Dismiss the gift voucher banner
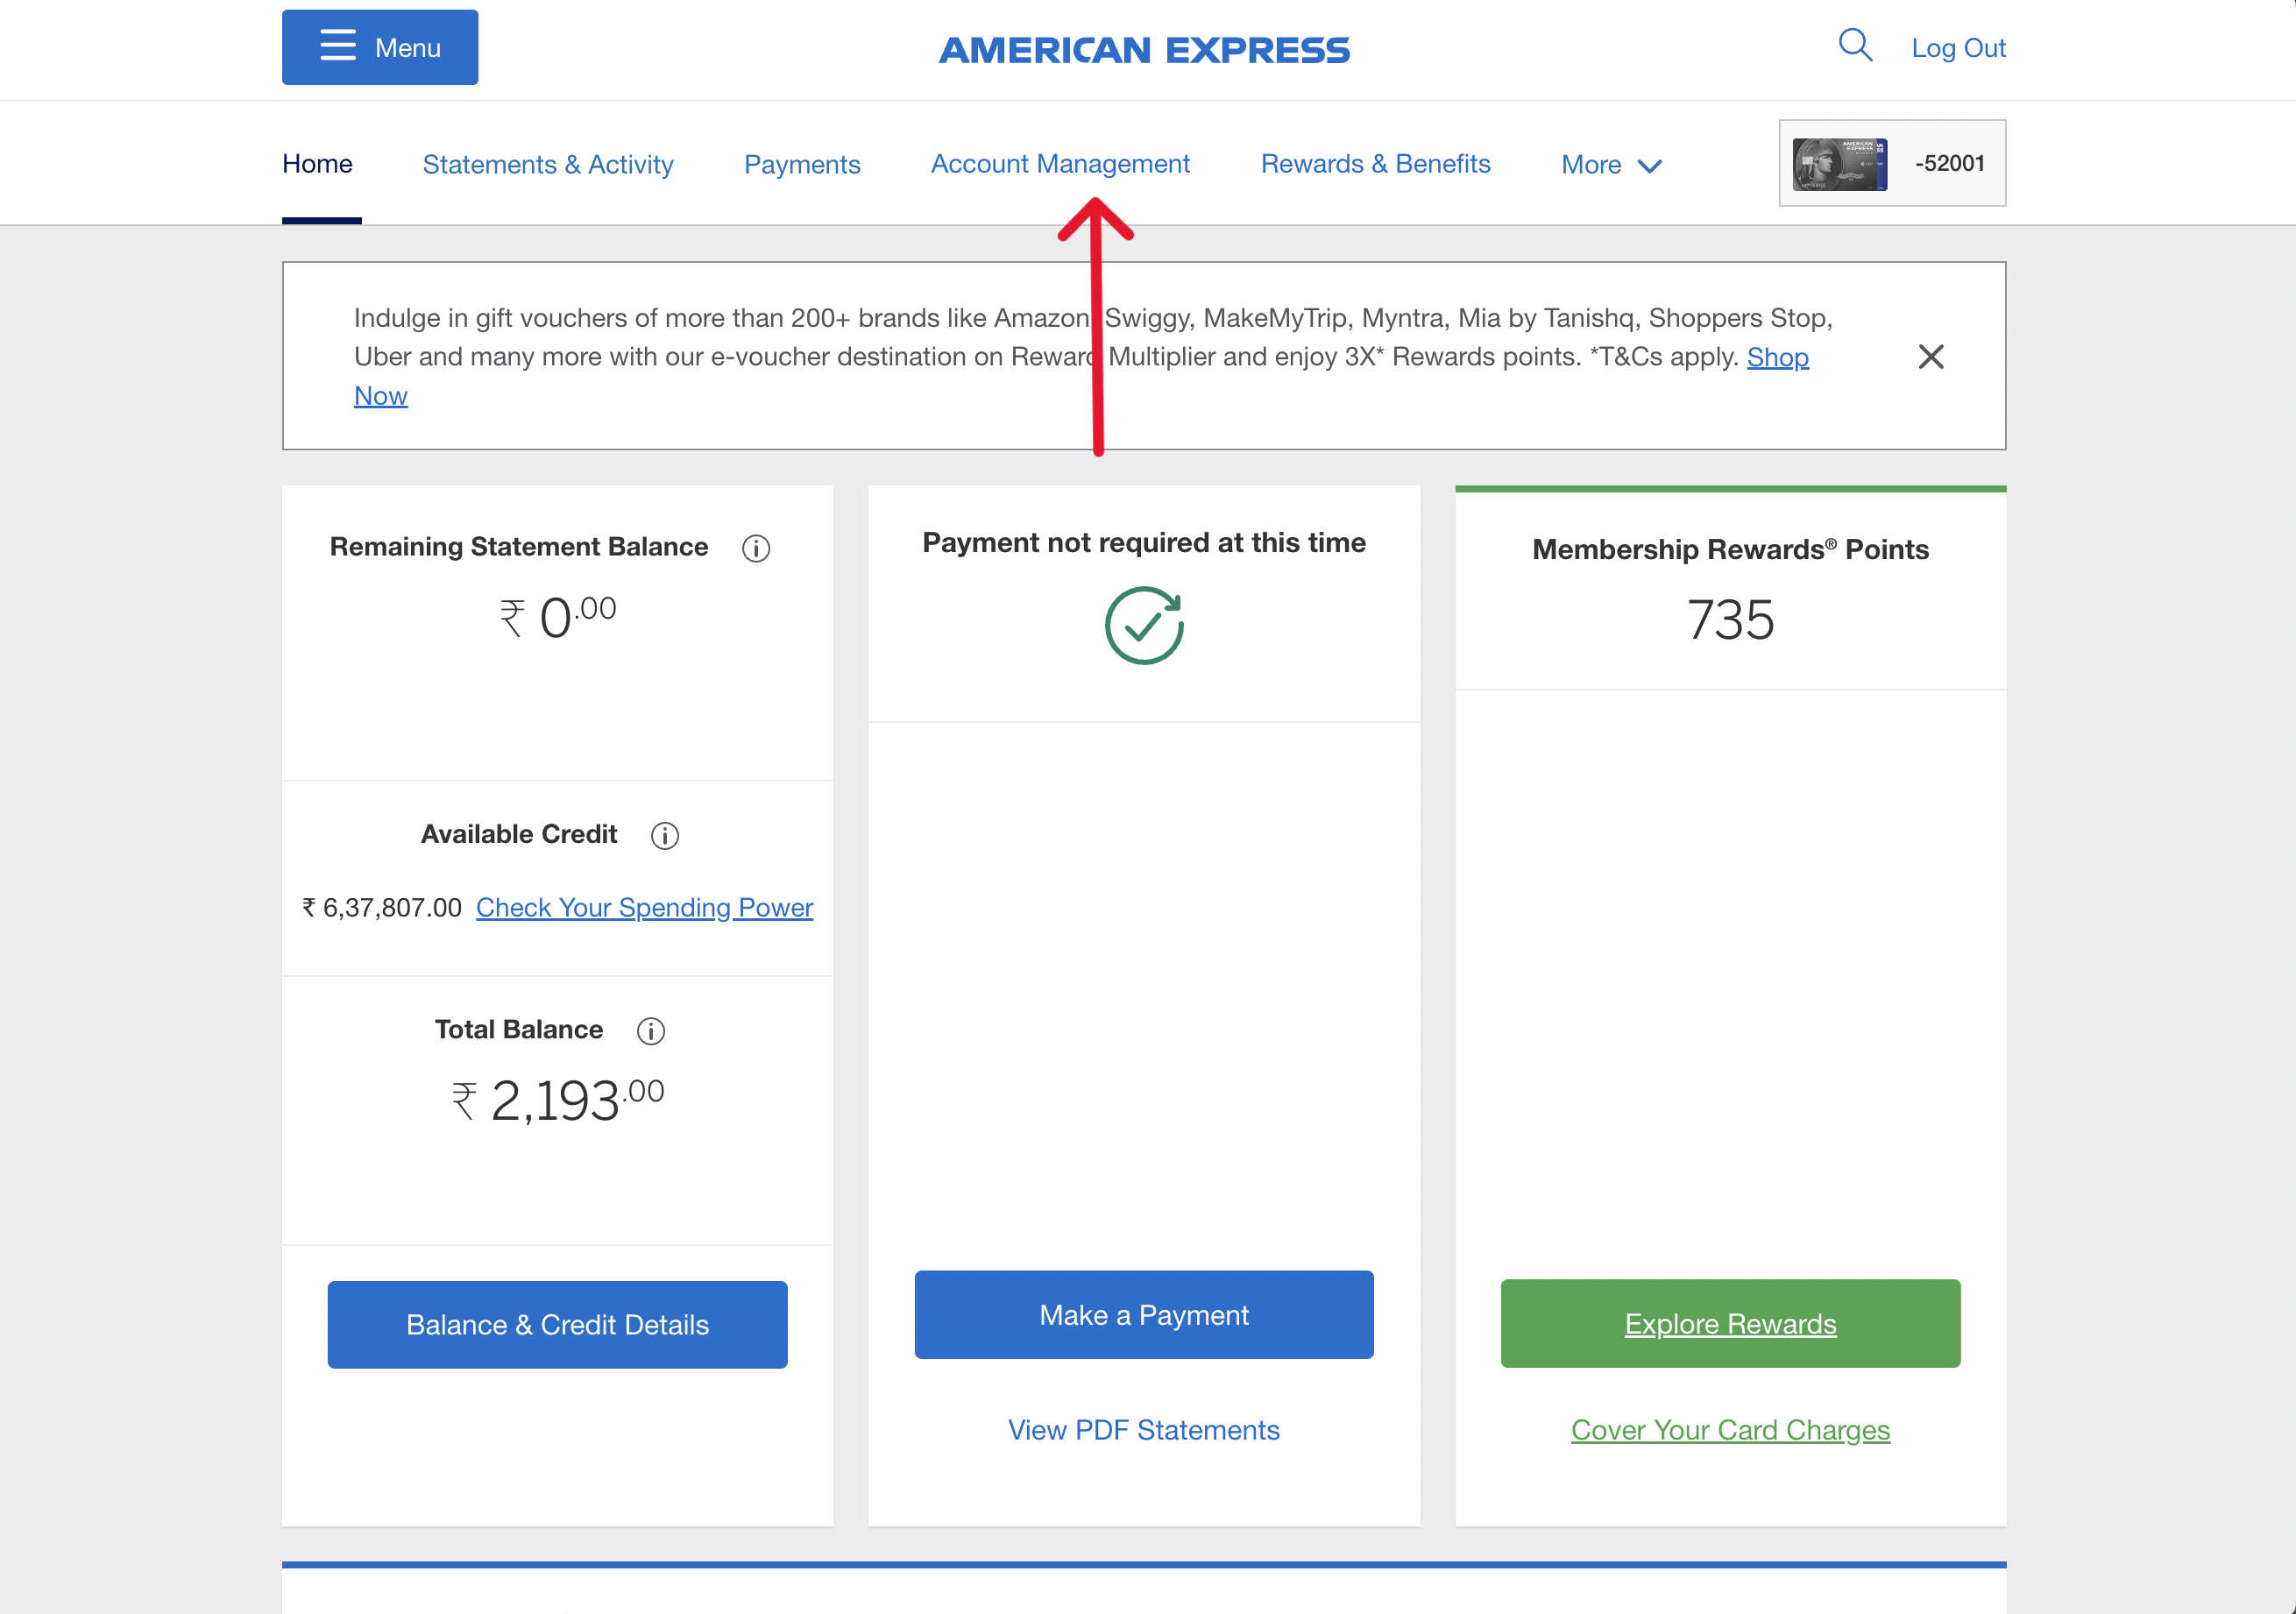 [1930, 357]
